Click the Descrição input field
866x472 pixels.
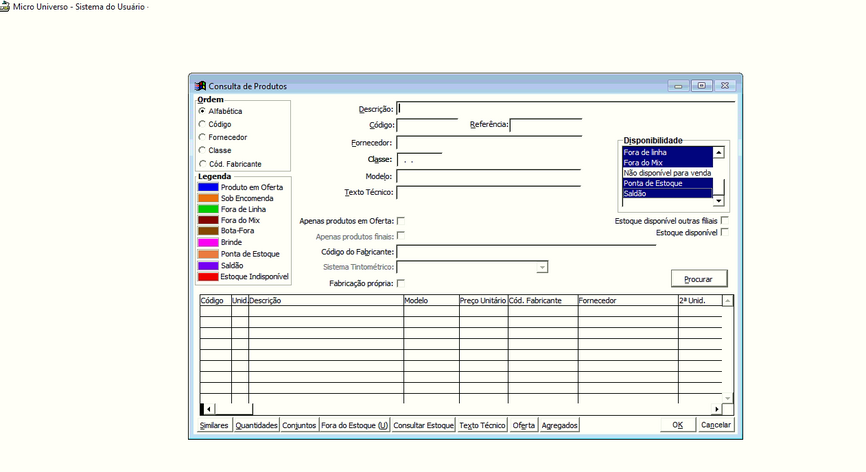566,109
